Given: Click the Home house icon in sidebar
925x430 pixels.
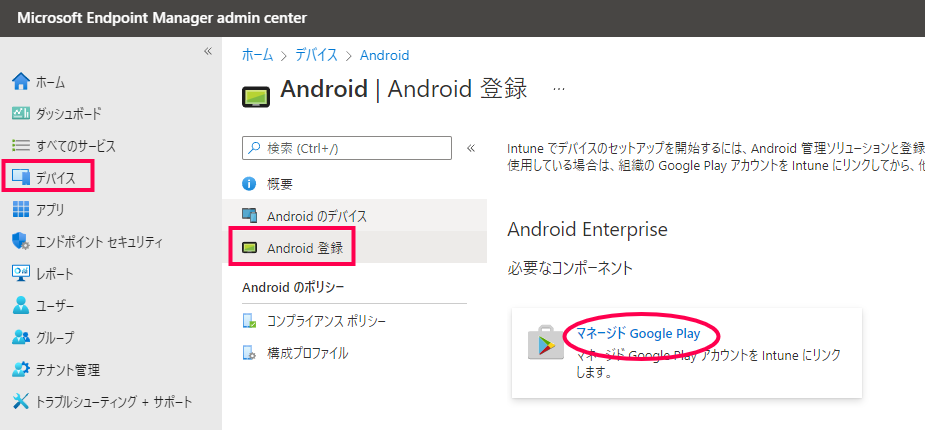Looking at the screenshot, I should (x=21, y=81).
